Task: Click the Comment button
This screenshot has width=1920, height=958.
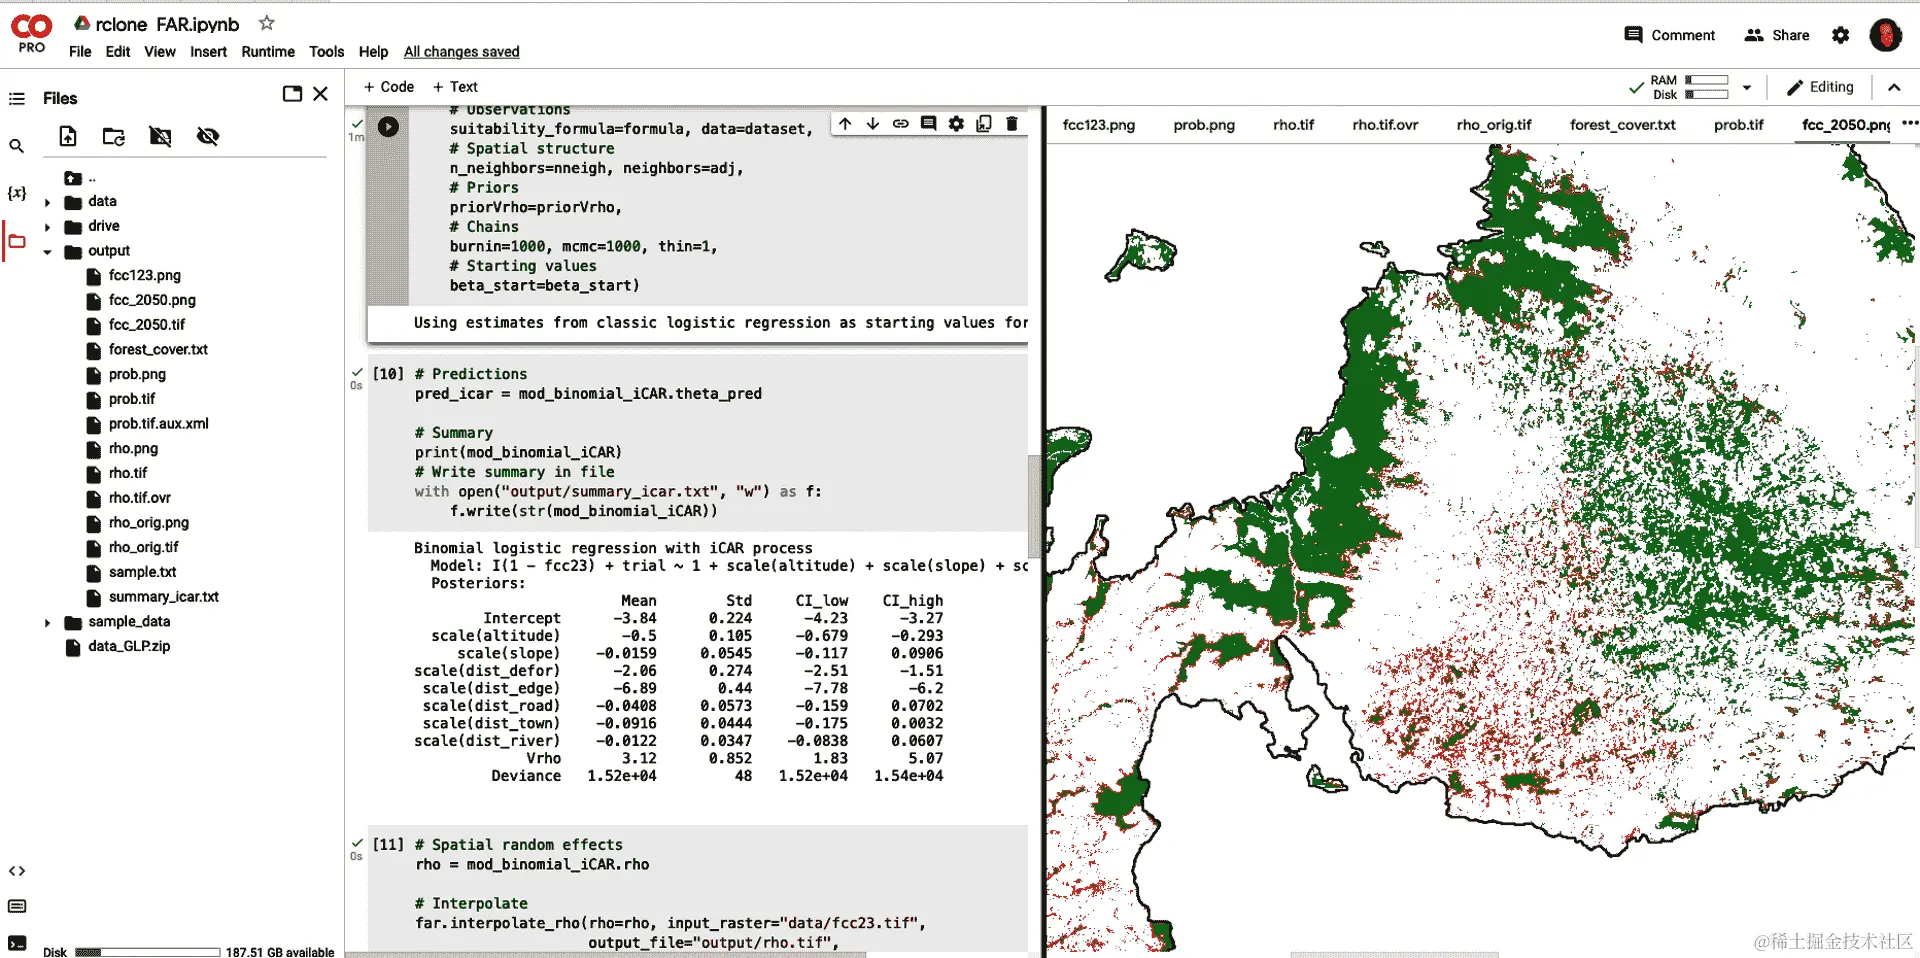Action: pos(1669,35)
